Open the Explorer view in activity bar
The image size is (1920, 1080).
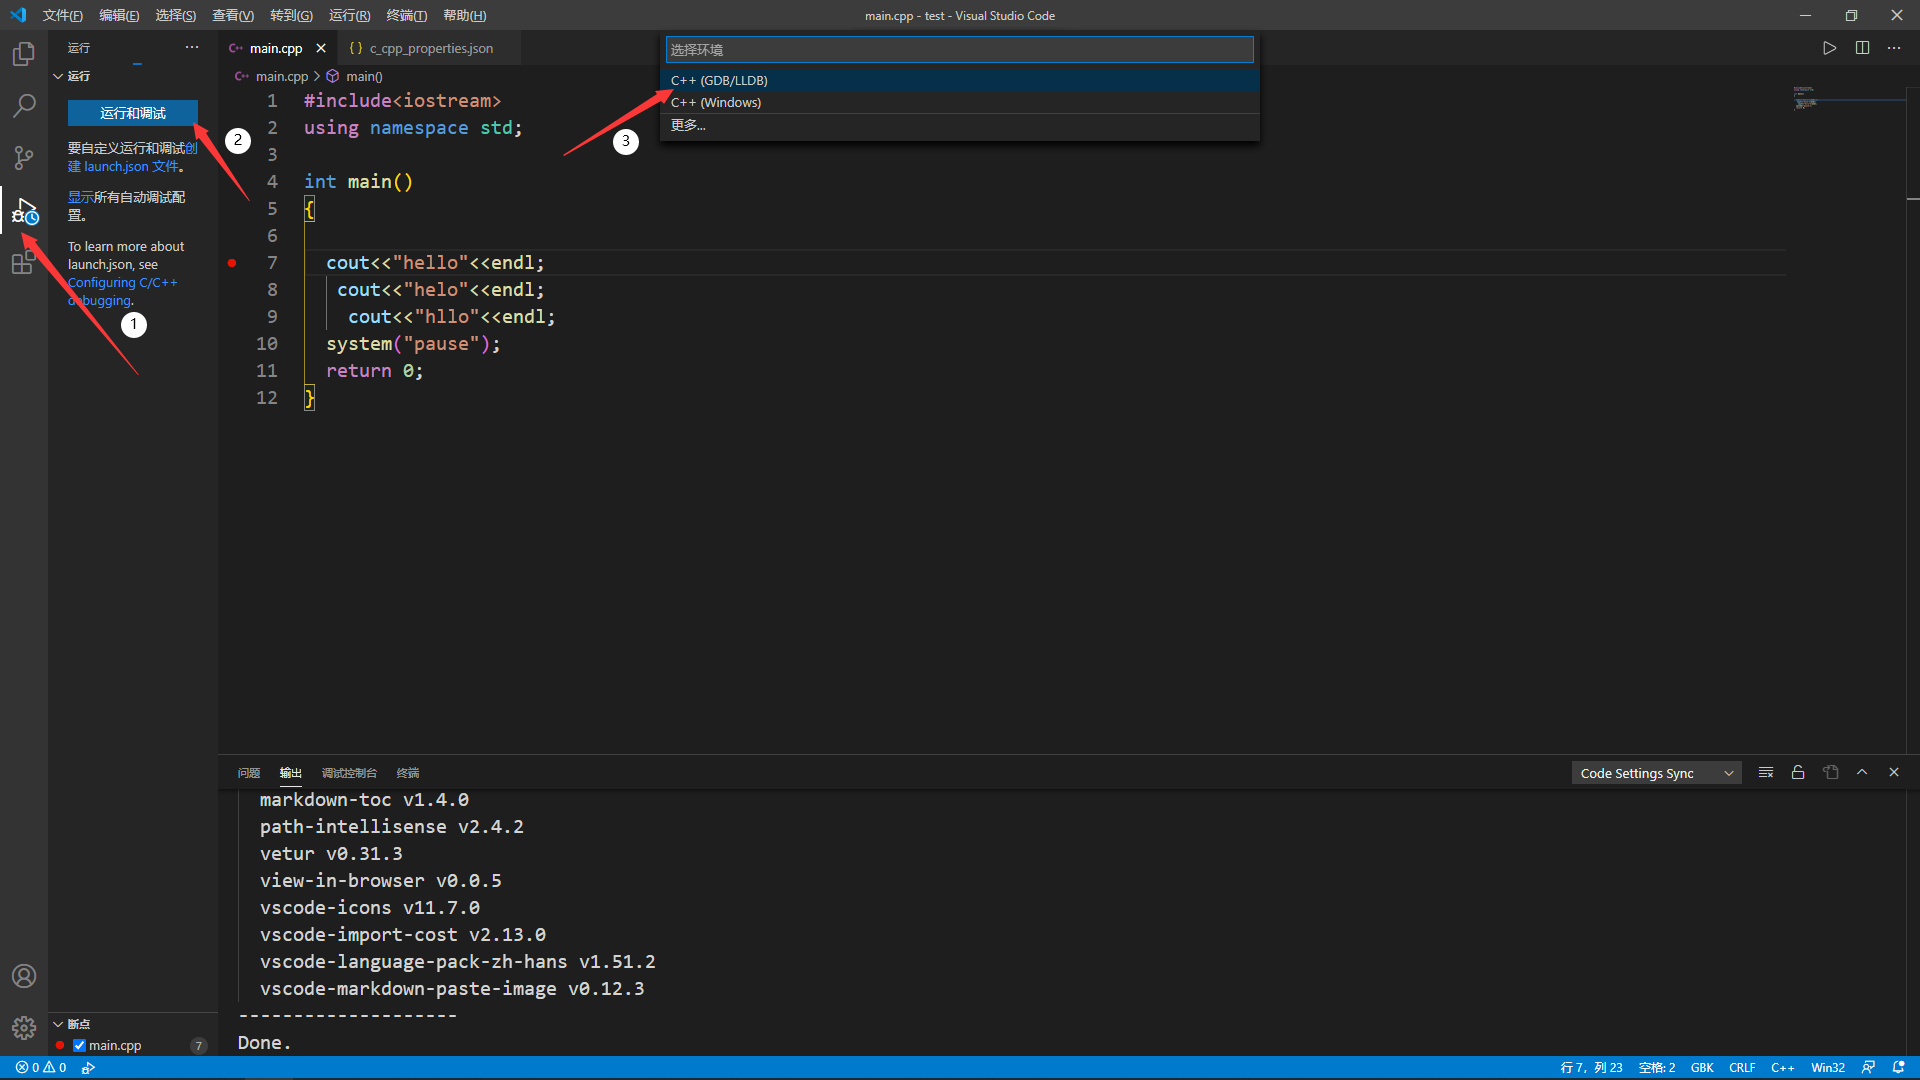pos(24,53)
